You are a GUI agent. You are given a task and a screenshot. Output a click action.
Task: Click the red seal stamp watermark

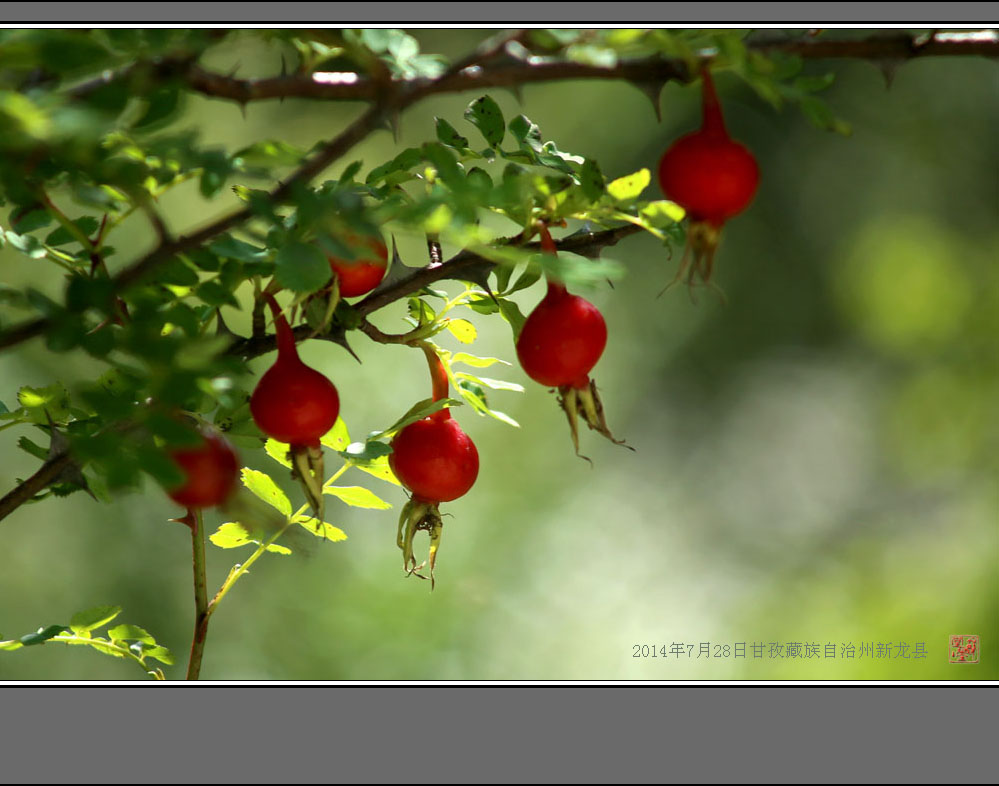(964, 649)
